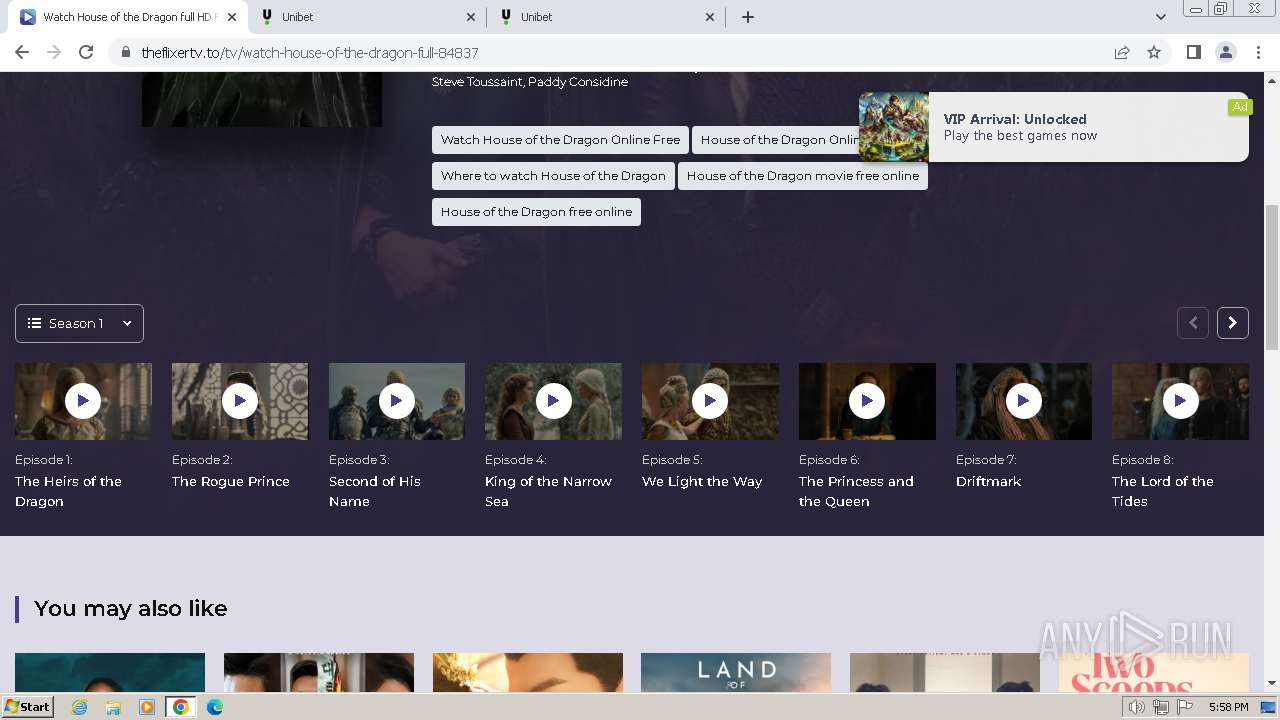1280x720 pixels.
Task: Click the taskbar clock showing 5:58 PM
Action: point(1228,707)
